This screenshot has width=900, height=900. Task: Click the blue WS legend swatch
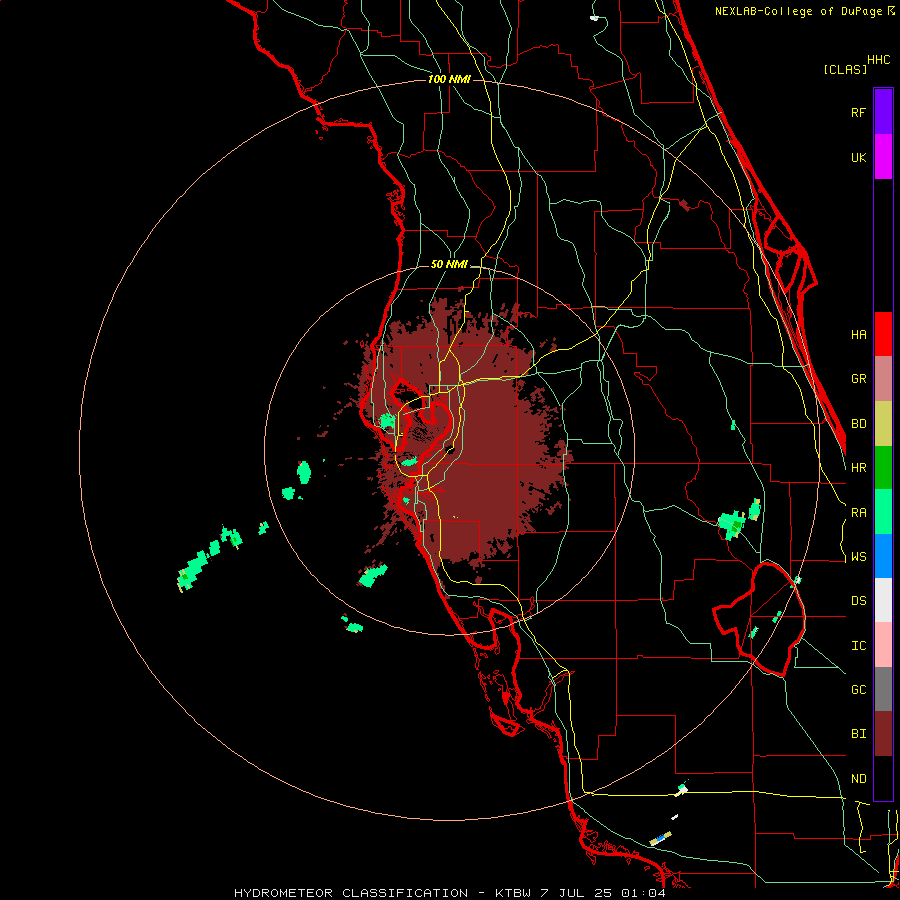[883, 556]
